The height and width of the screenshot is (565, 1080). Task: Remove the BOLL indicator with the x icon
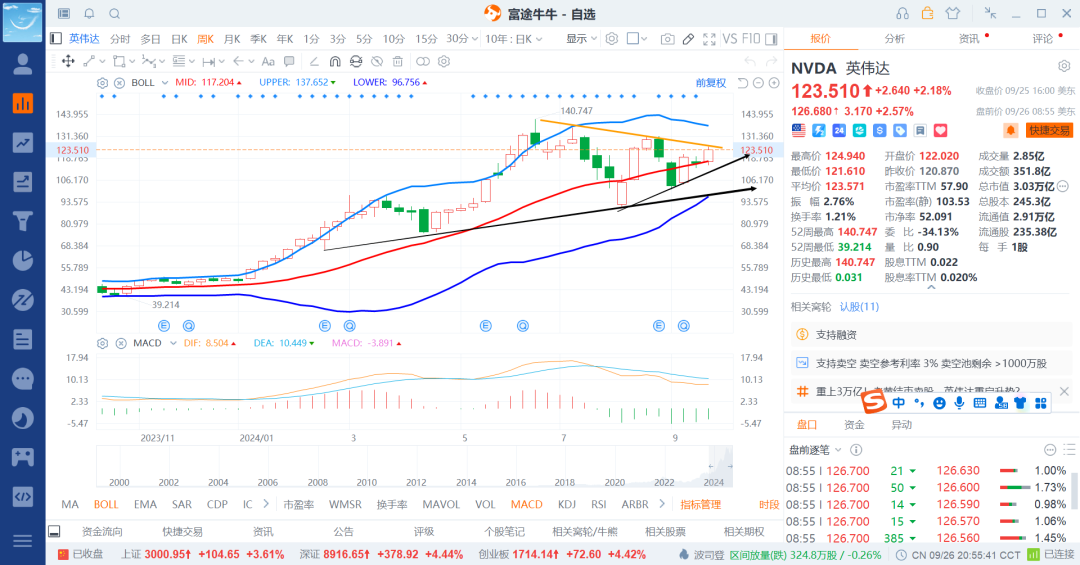pyautogui.click(x=119, y=83)
